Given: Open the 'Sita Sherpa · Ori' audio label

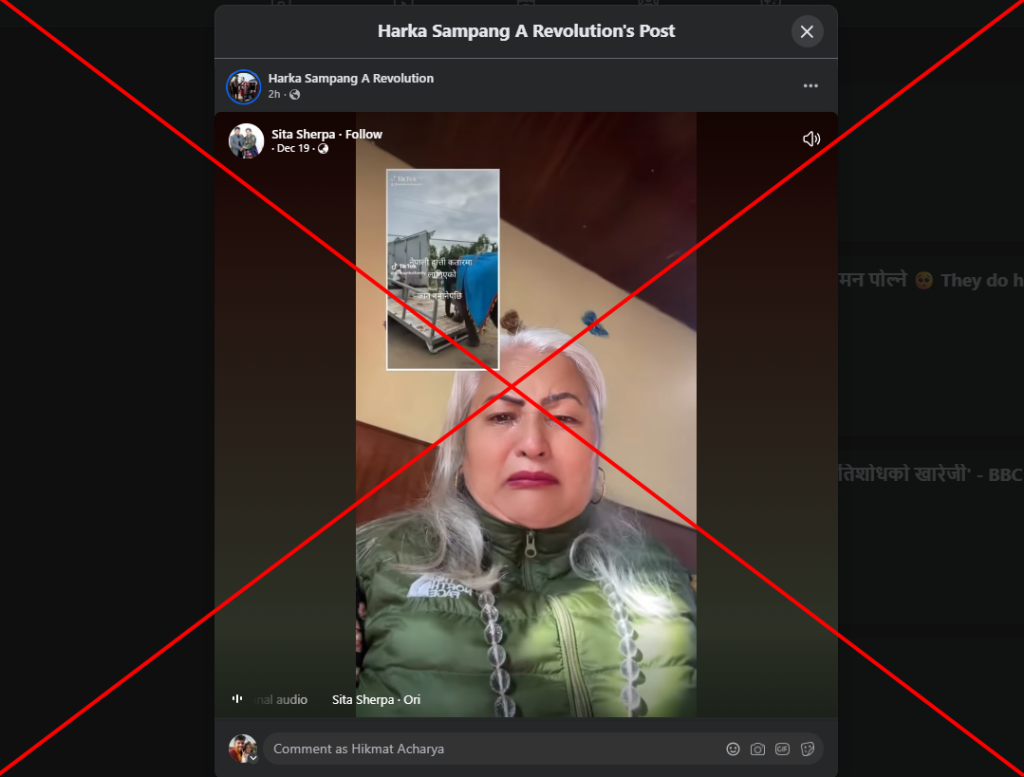Looking at the screenshot, I should coord(376,700).
